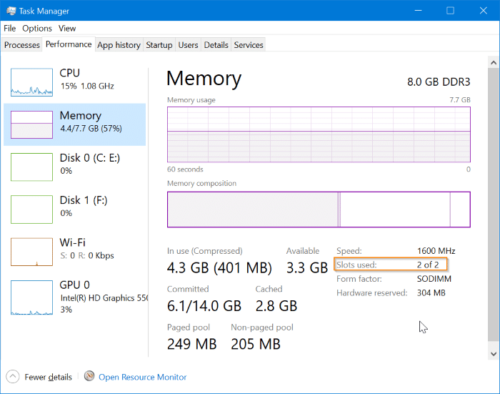The height and width of the screenshot is (394, 500).
Task: Click the Slots used value 2 of 2
Action: pyautogui.click(x=428, y=265)
